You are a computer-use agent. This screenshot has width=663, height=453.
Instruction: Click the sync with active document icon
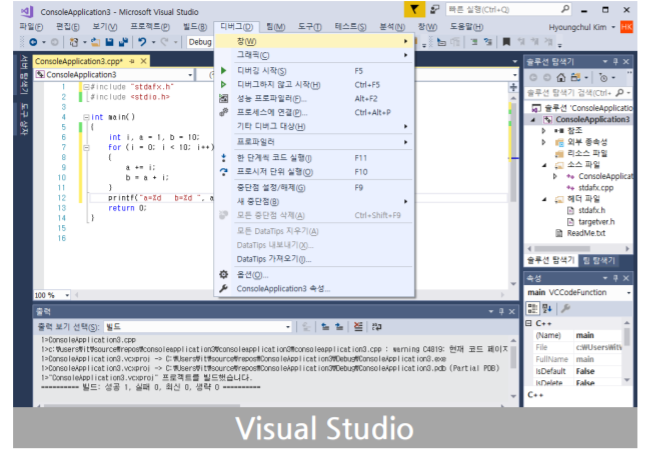pyautogui.click(x=575, y=77)
